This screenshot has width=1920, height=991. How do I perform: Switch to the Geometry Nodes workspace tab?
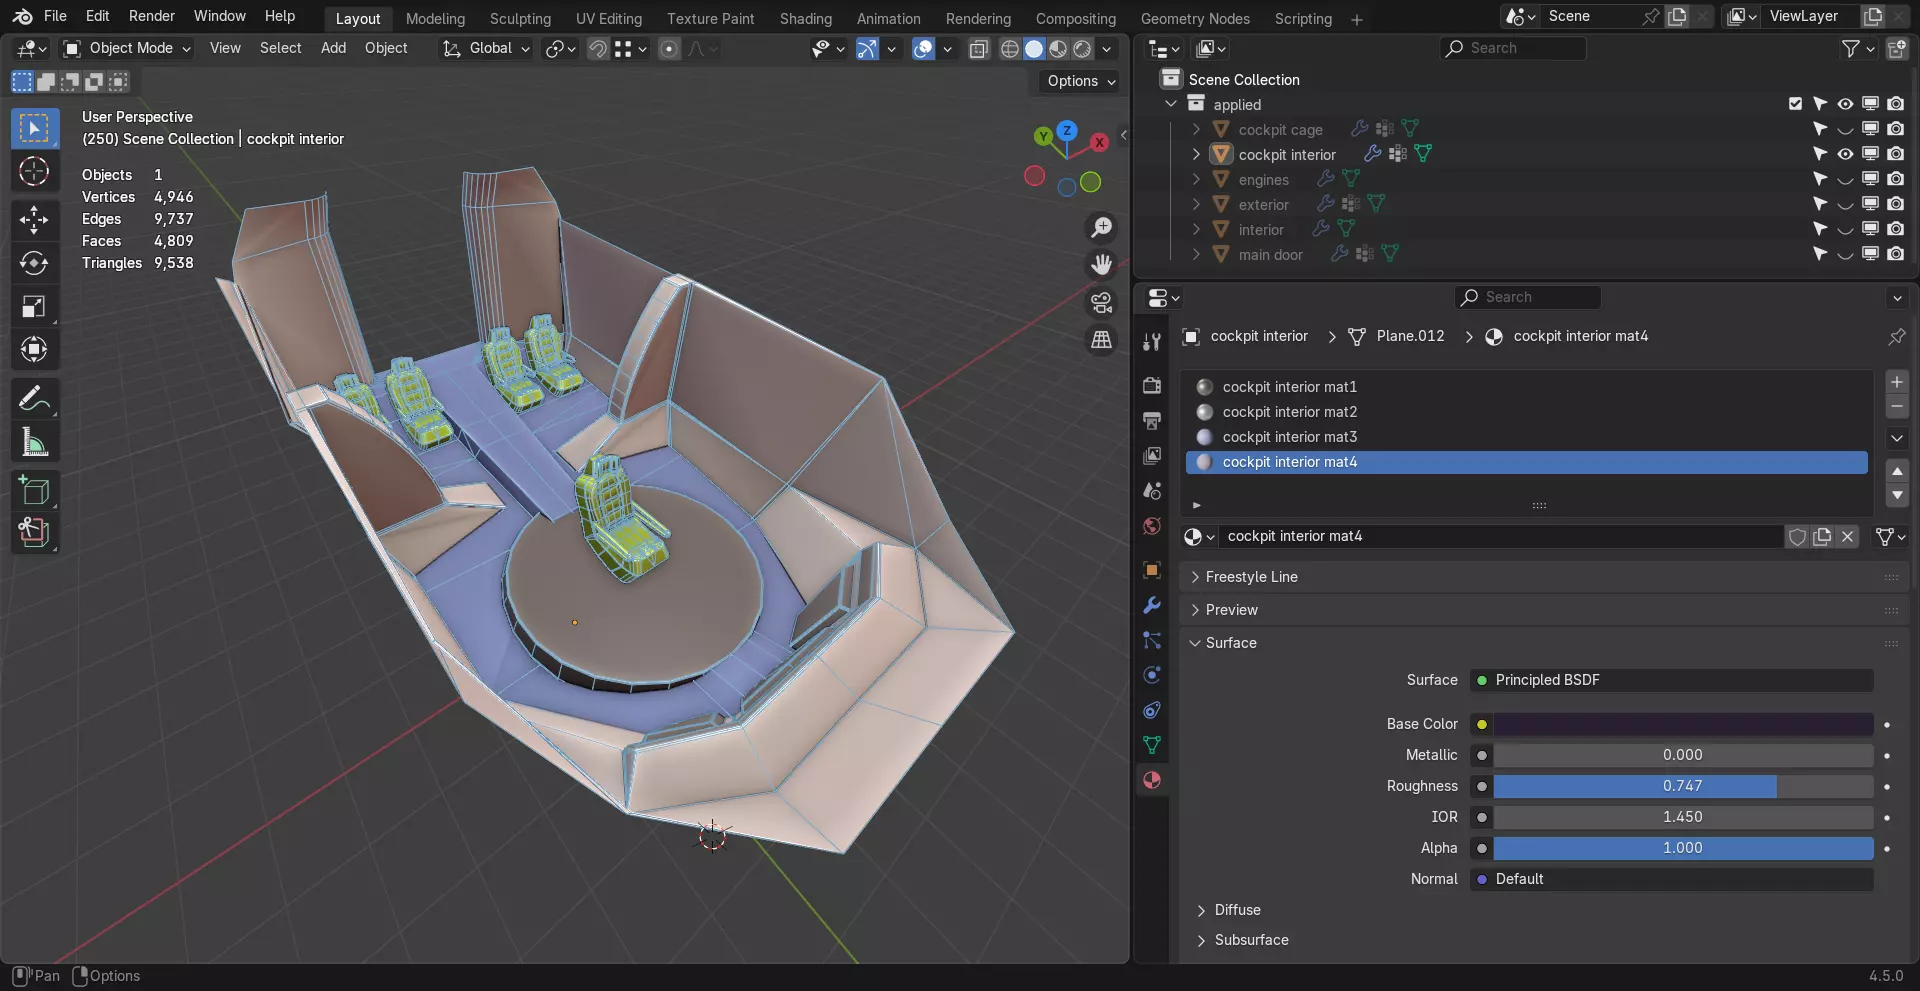[1195, 18]
